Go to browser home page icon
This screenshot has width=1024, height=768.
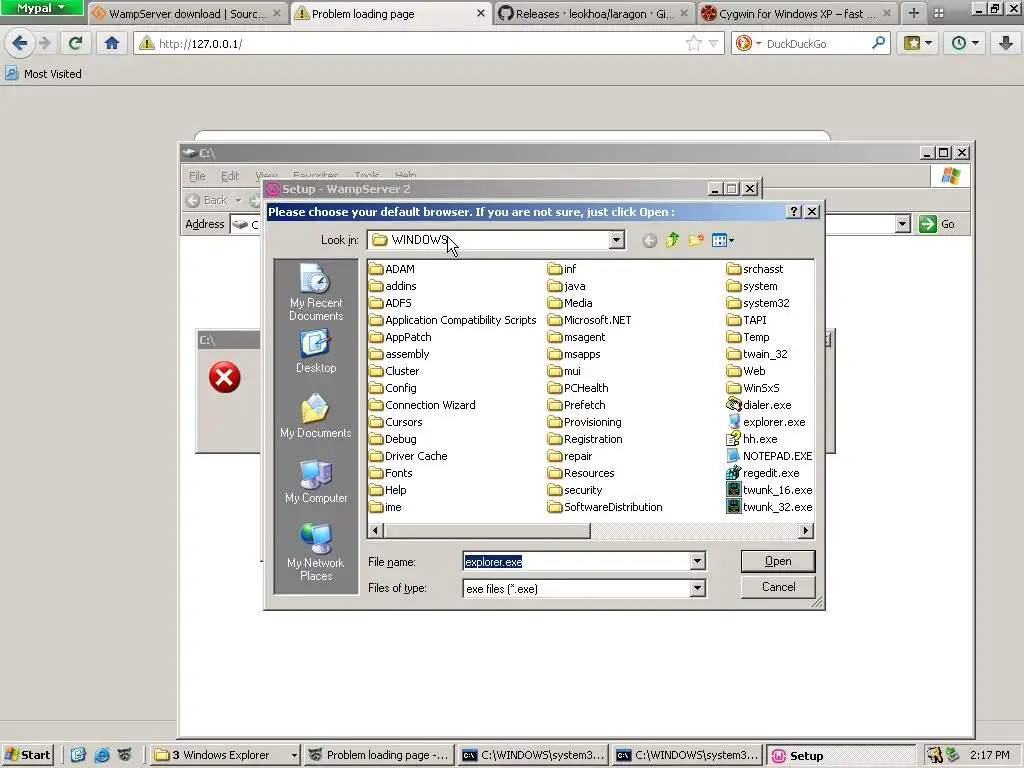(112, 44)
